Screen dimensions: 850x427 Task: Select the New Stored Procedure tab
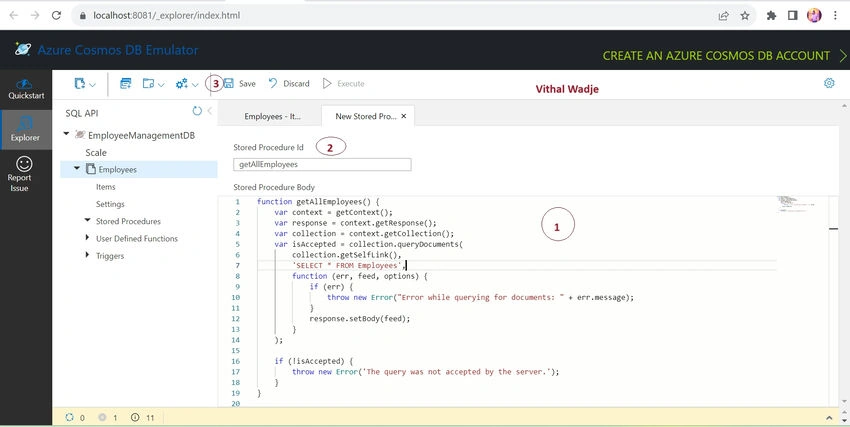(x=365, y=116)
